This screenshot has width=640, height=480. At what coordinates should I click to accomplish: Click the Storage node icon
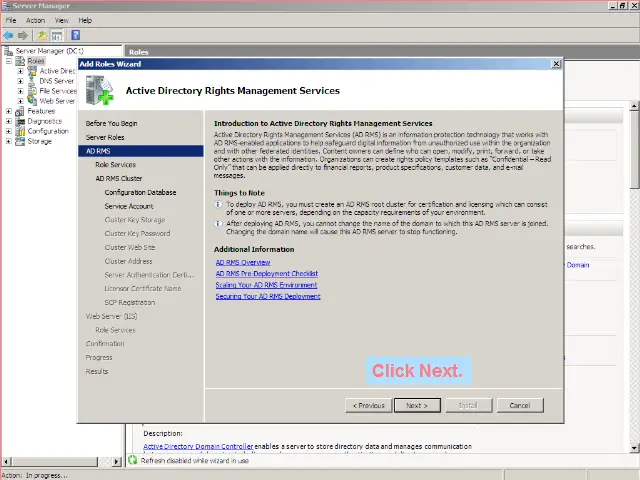pos(20,141)
